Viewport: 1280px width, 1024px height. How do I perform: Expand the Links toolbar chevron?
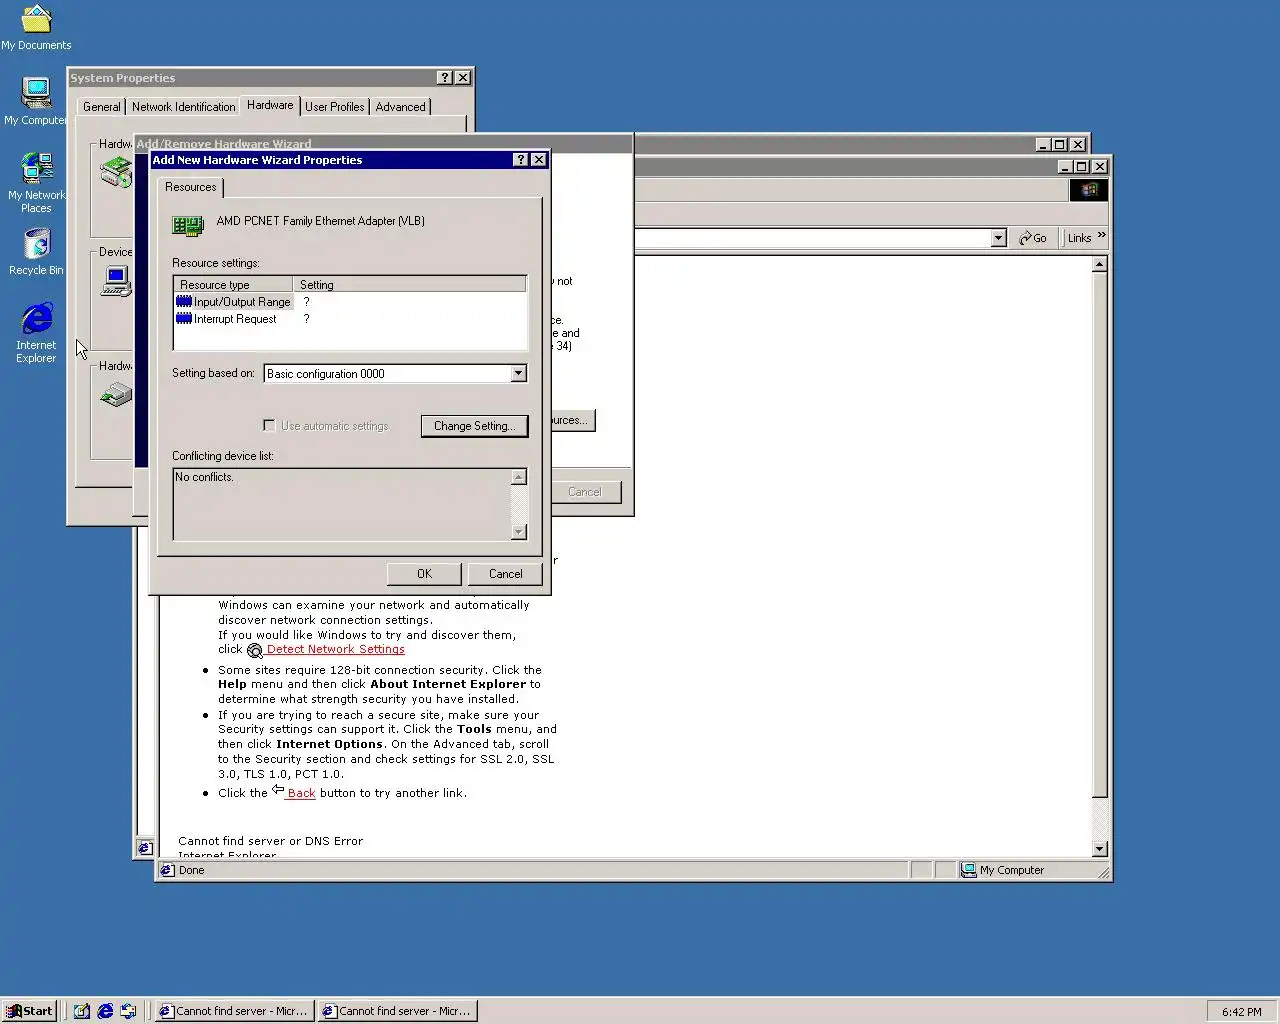[1101, 236]
